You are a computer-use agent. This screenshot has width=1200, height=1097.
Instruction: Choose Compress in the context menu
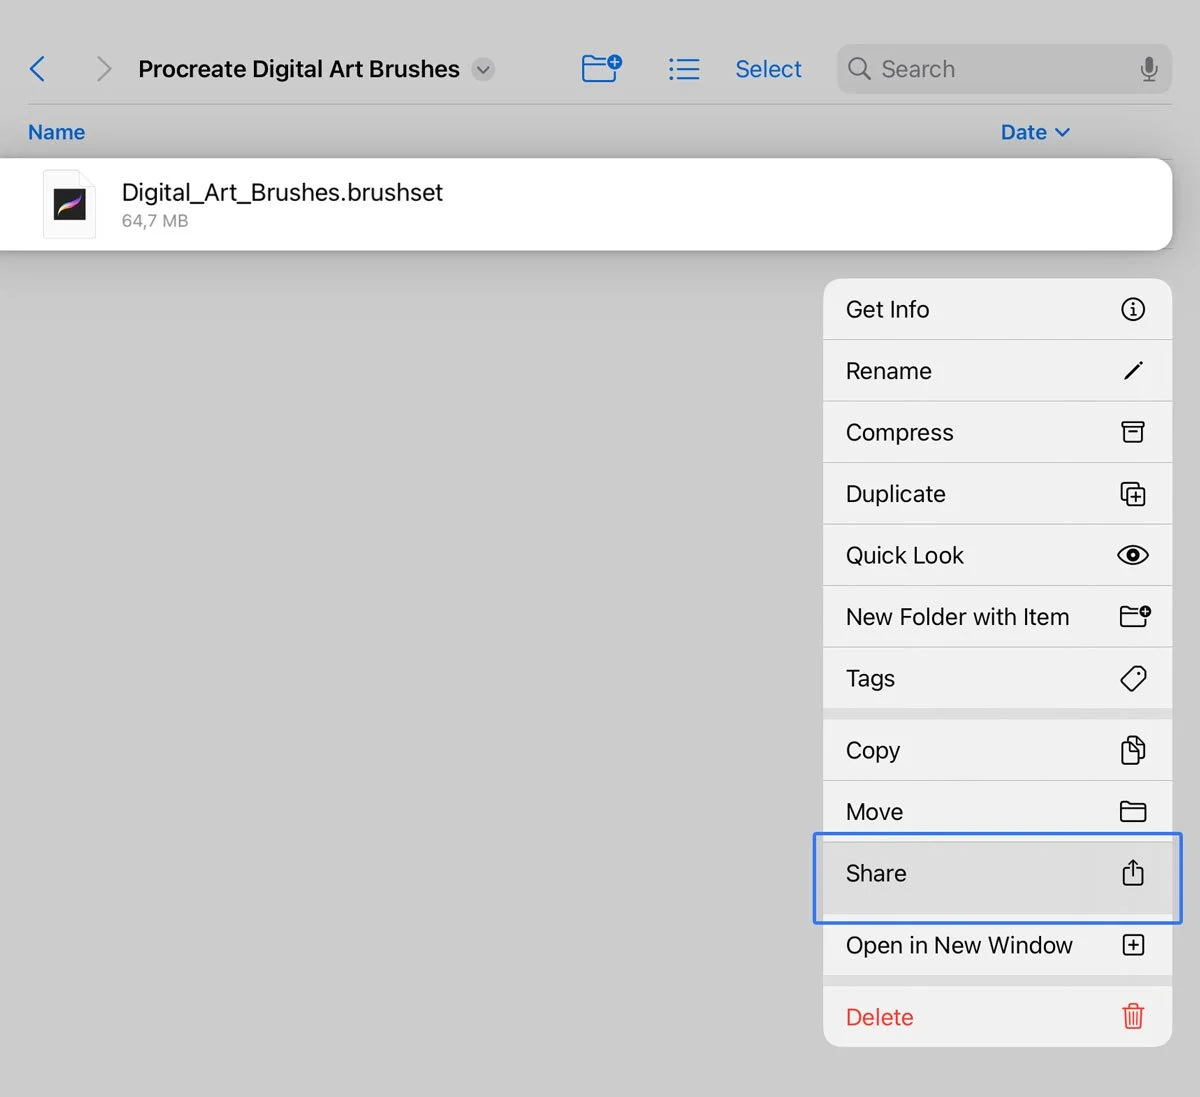click(997, 432)
